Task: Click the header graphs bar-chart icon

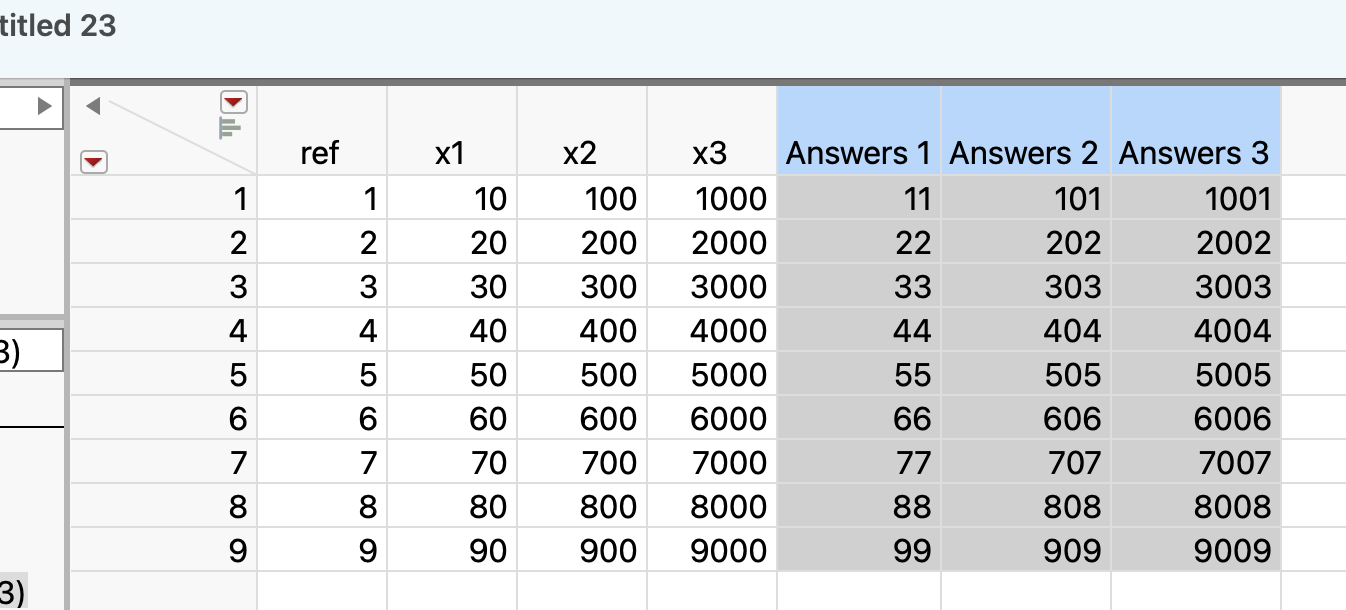Action: [x=230, y=128]
